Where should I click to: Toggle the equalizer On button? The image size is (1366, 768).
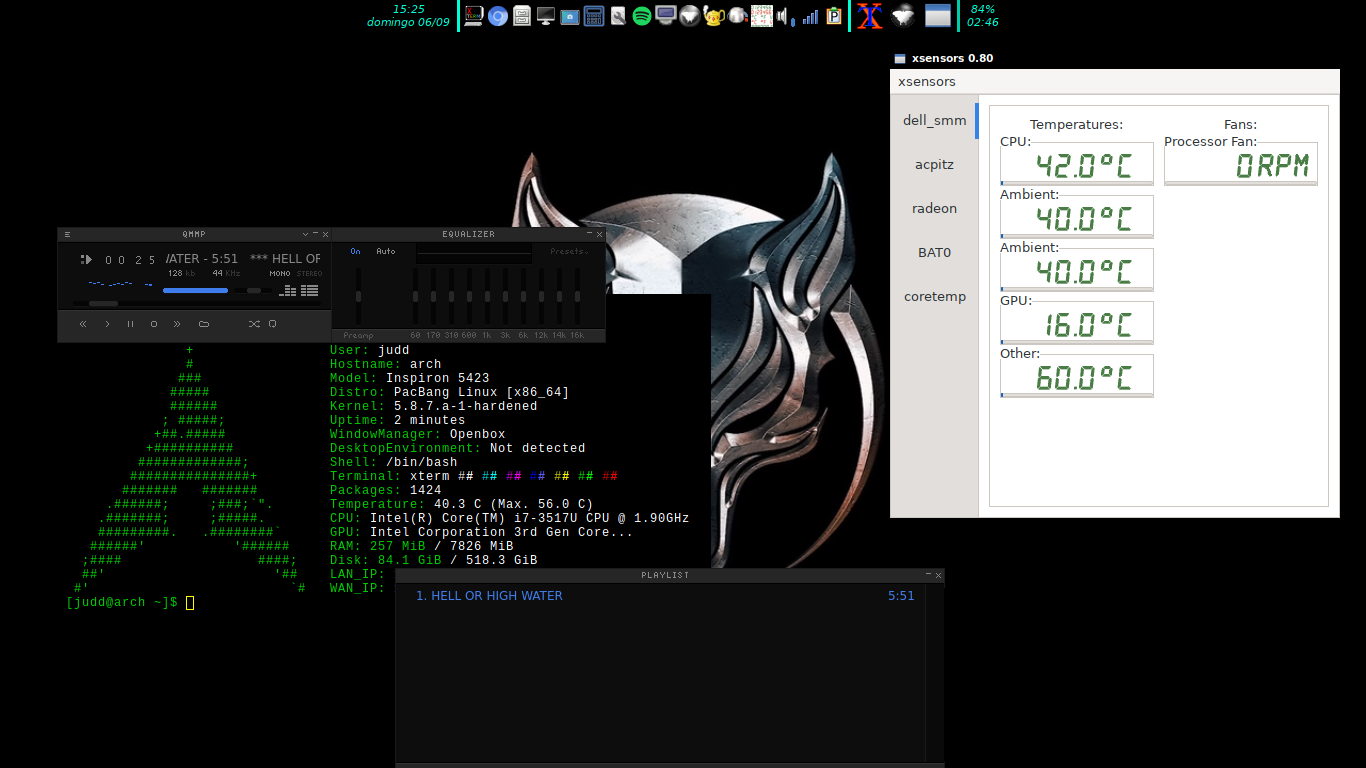click(355, 251)
